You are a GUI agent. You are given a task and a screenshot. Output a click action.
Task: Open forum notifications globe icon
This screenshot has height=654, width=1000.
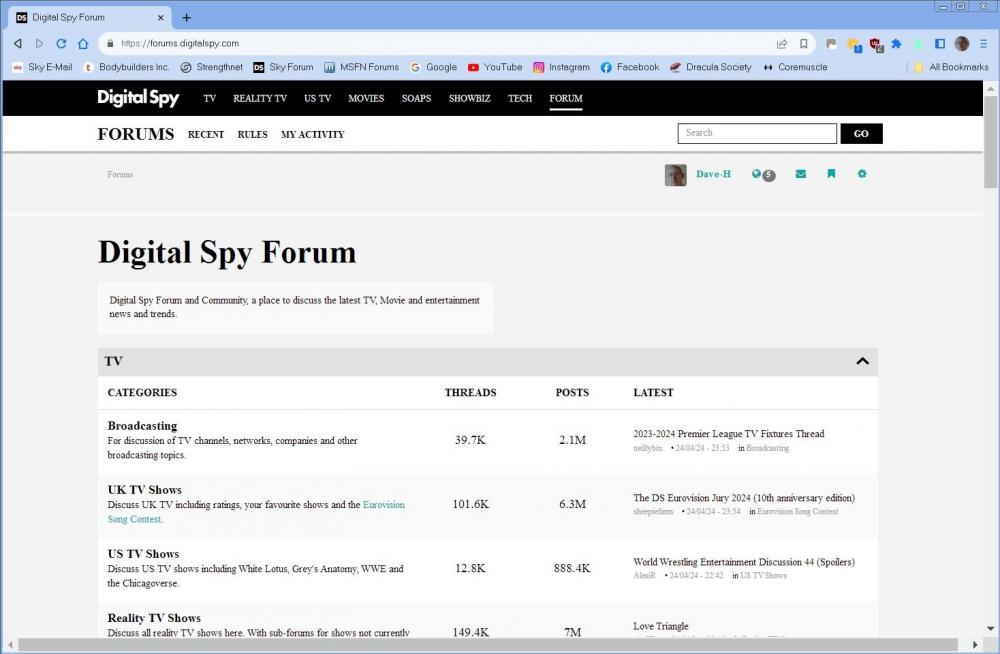click(757, 174)
